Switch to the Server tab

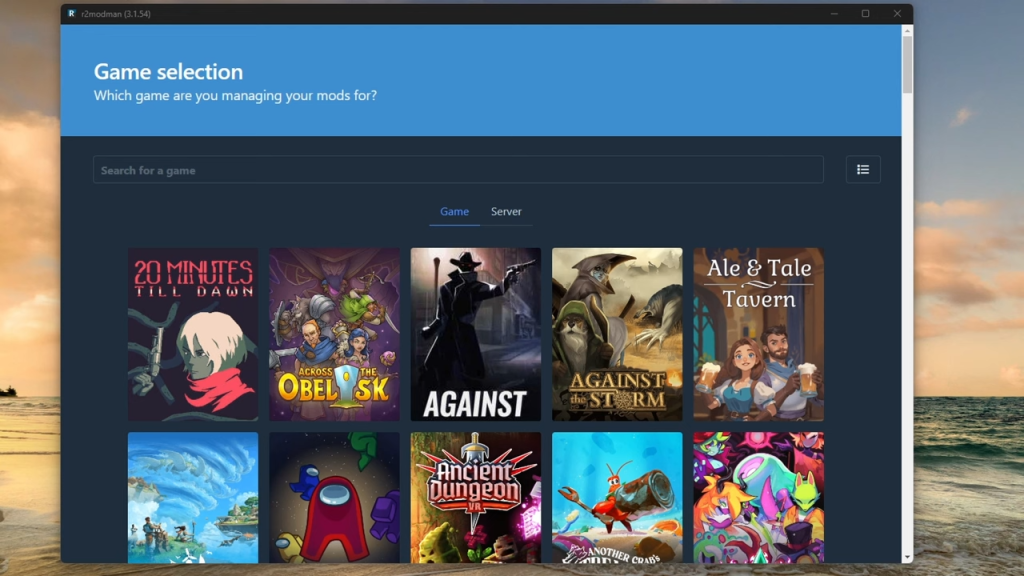506,212
